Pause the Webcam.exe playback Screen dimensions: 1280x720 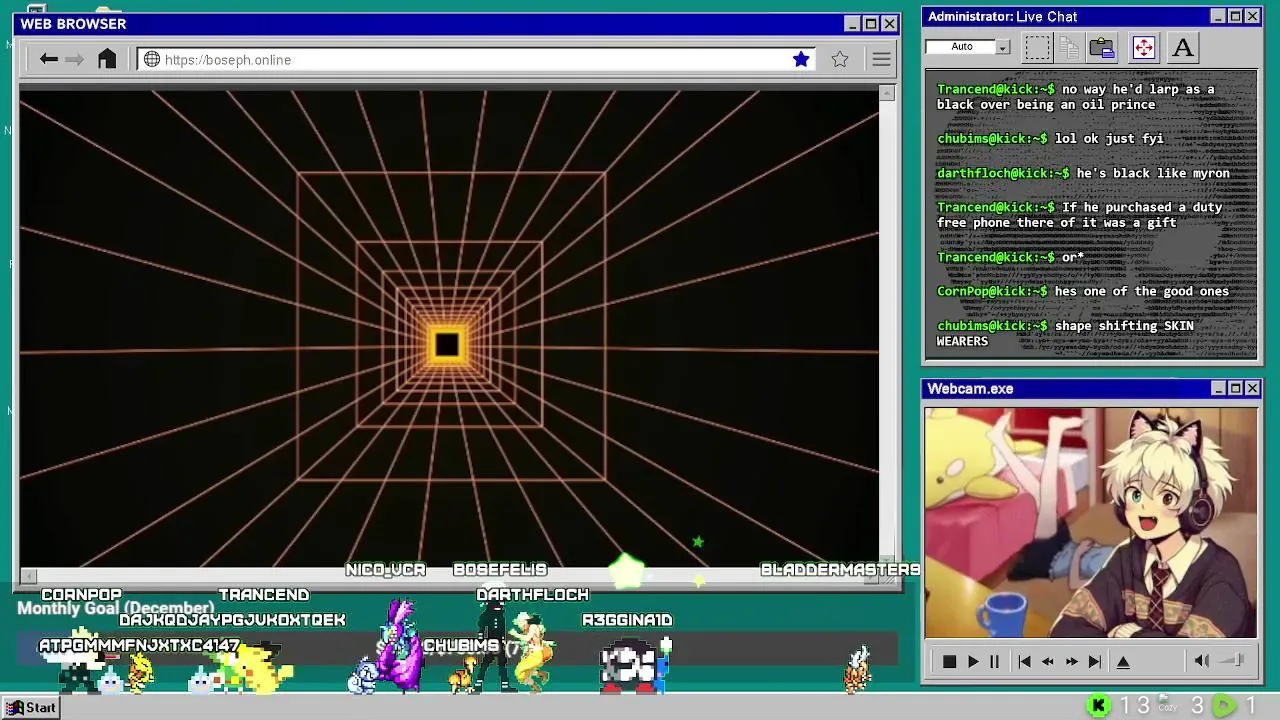(x=994, y=661)
